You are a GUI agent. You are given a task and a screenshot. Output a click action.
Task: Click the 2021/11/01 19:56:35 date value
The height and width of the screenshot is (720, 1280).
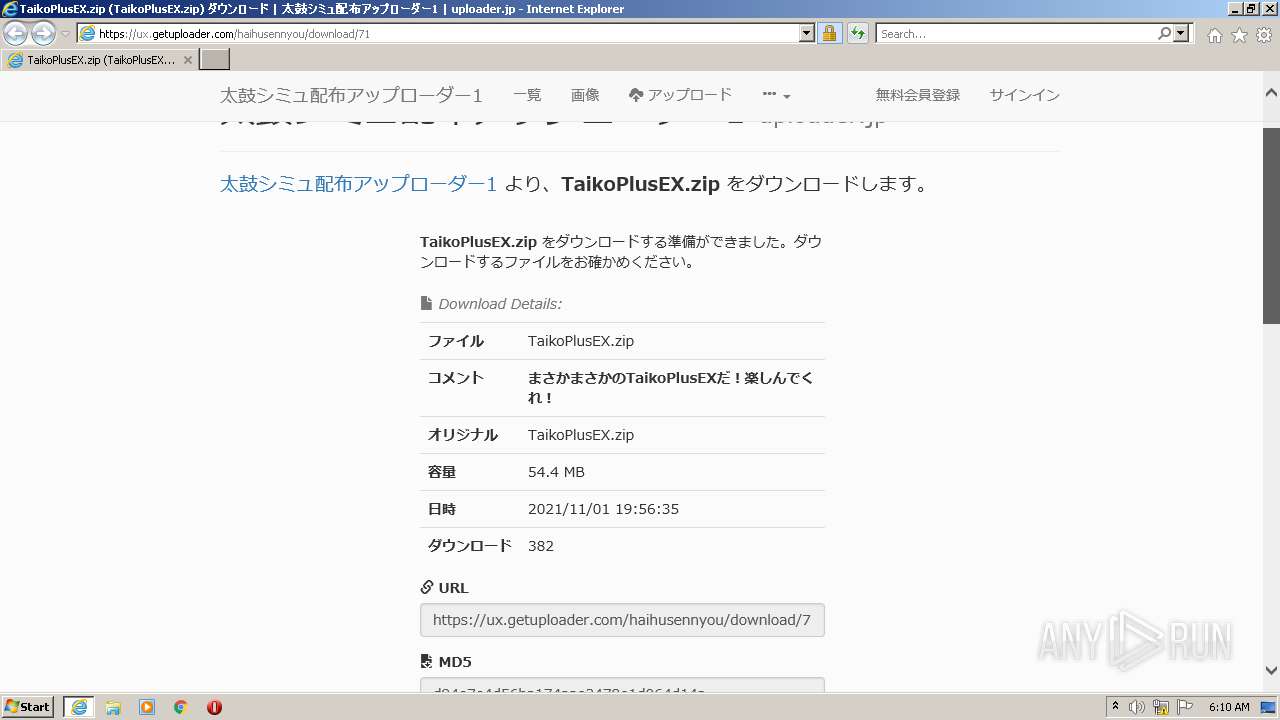603,509
